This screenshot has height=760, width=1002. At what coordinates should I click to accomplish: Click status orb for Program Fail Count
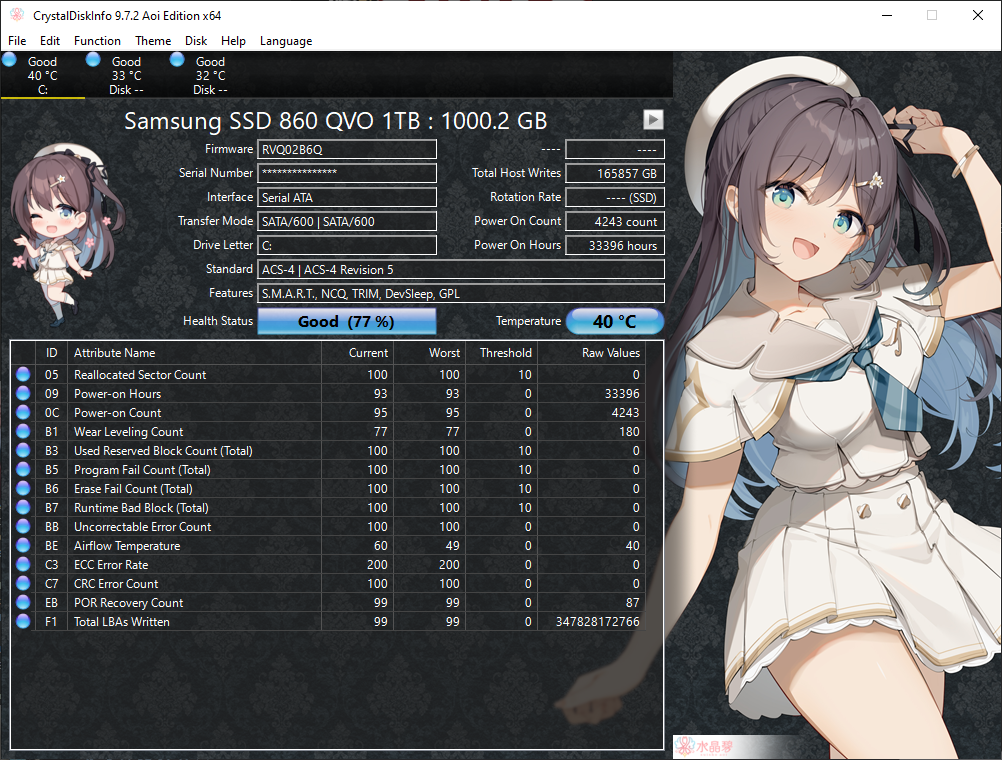pos(23,469)
